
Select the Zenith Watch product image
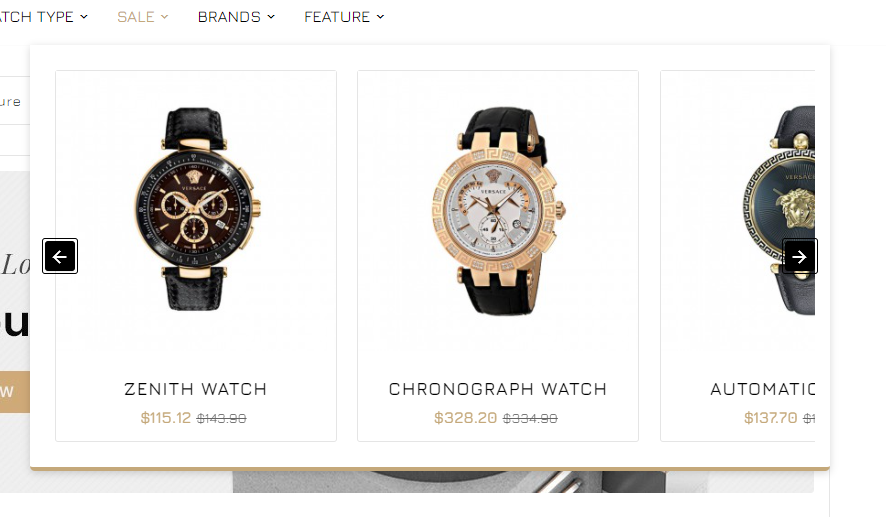click(x=196, y=209)
